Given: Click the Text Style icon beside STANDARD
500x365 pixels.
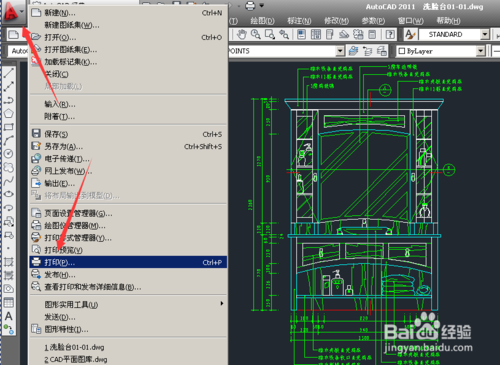Looking at the screenshot, I should point(410,34).
